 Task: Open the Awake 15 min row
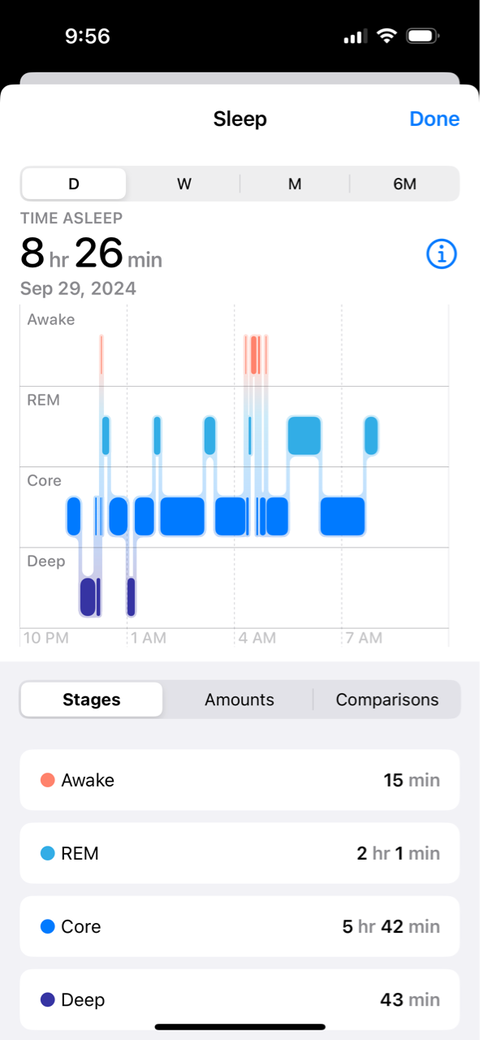[239, 780]
